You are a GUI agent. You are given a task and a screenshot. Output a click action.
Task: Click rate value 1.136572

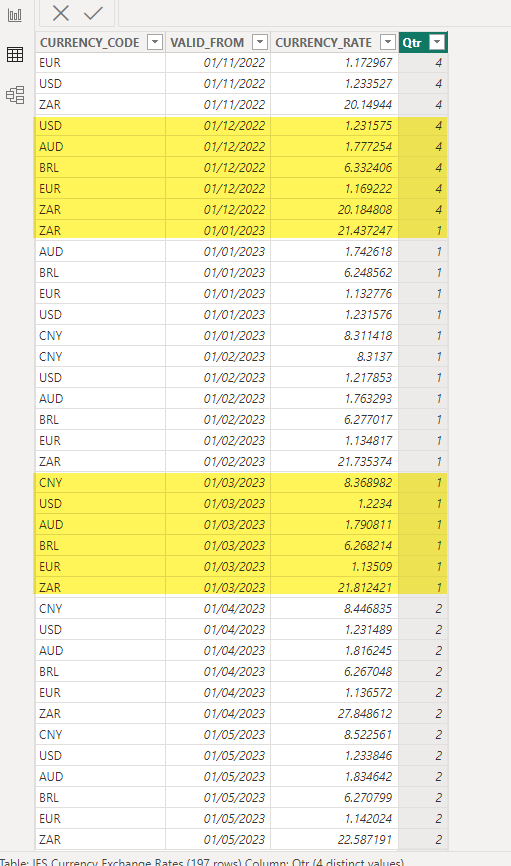(x=368, y=693)
